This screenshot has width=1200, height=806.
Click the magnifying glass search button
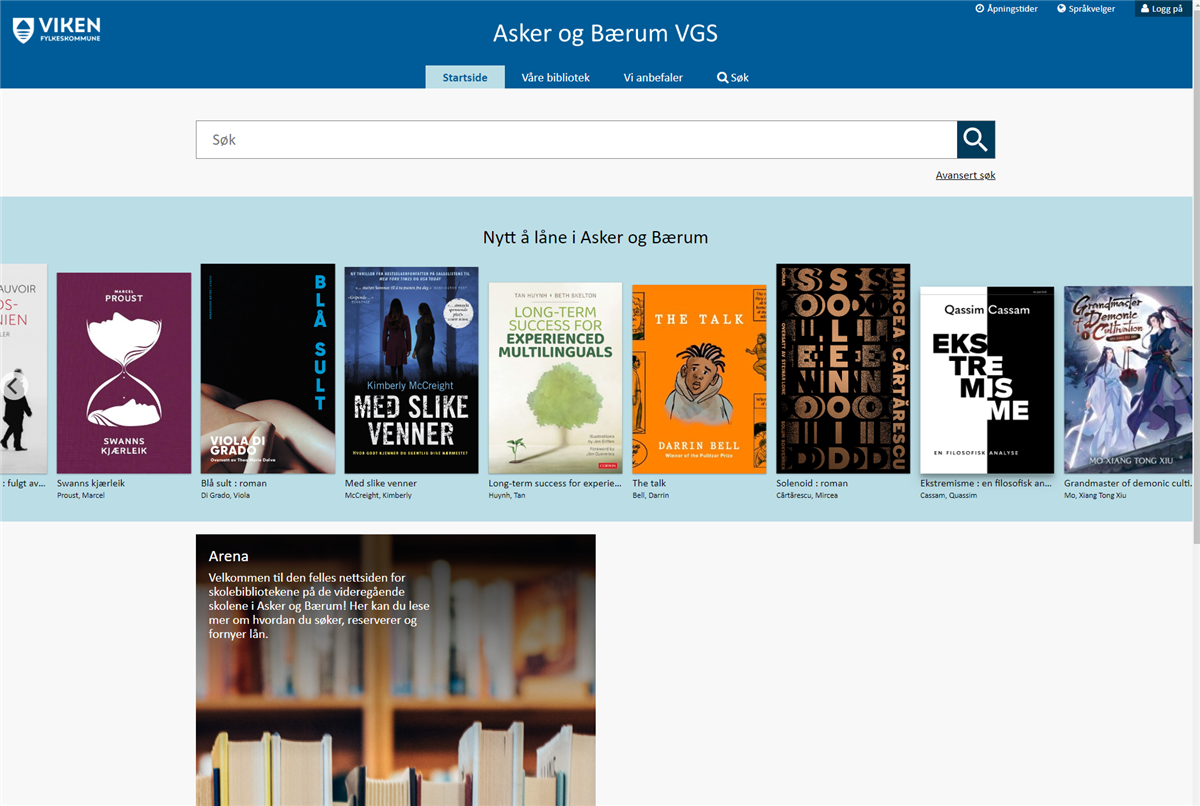[x=975, y=140]
